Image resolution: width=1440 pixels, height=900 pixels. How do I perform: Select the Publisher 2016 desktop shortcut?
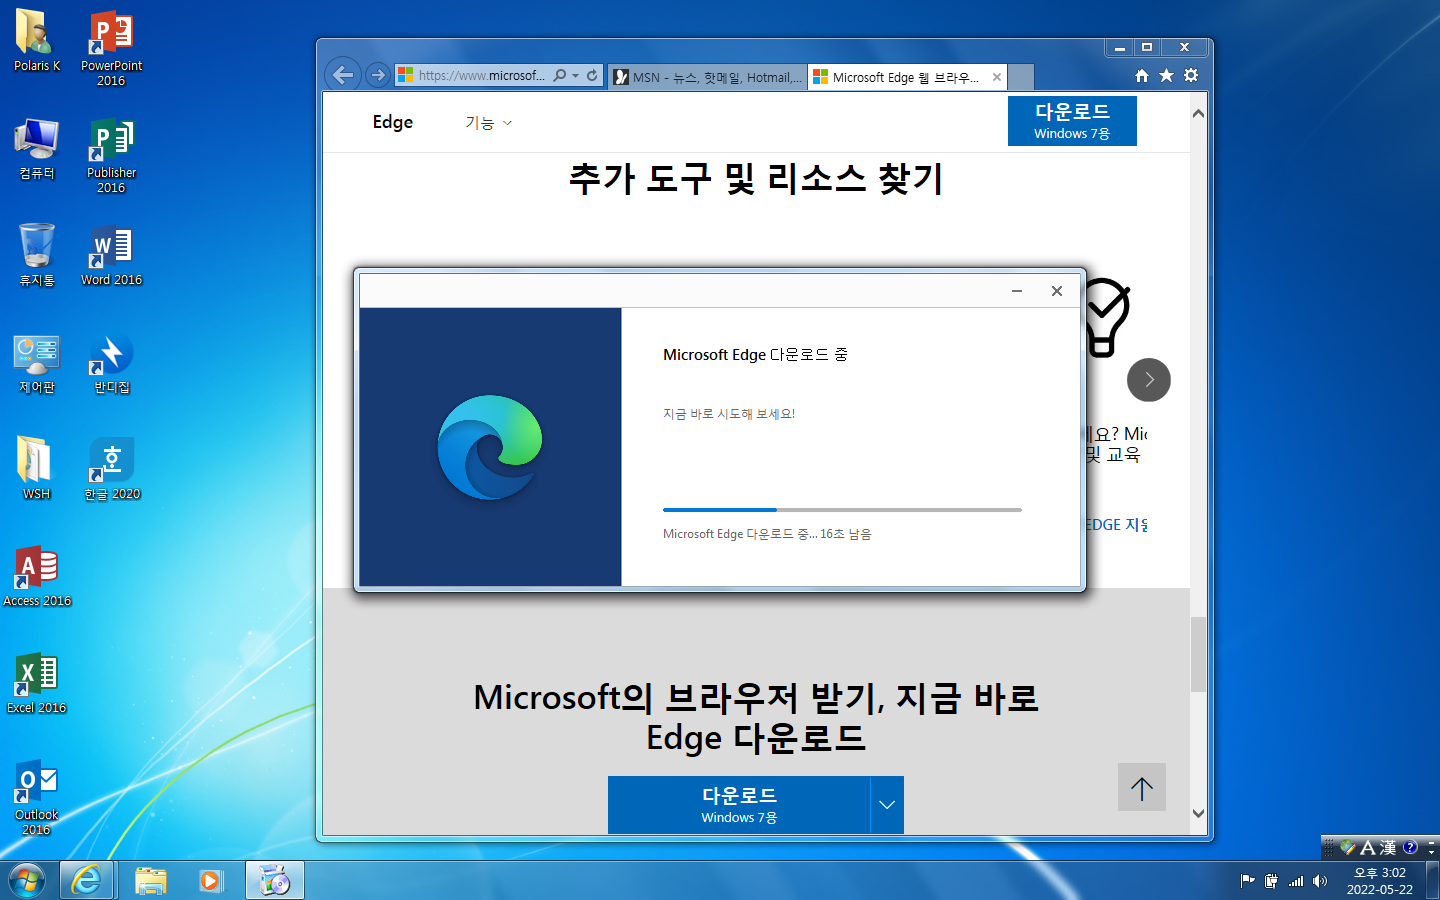point(111,154)
